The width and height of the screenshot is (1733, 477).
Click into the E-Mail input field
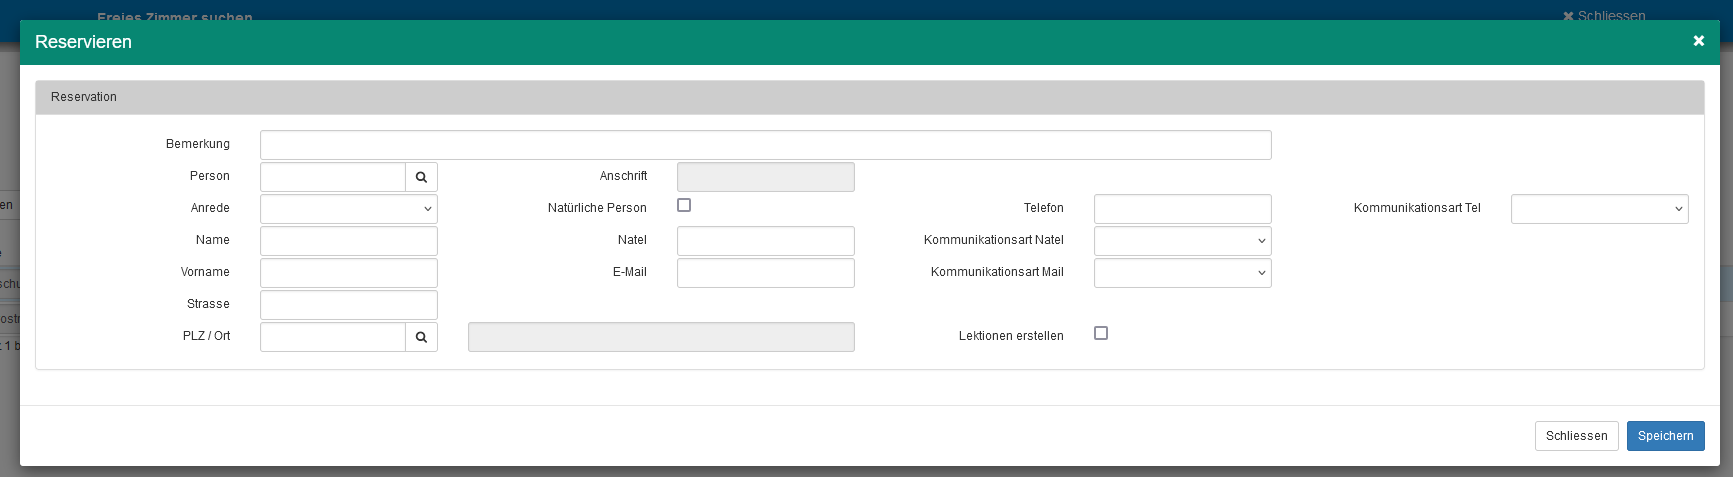(765, 273)
